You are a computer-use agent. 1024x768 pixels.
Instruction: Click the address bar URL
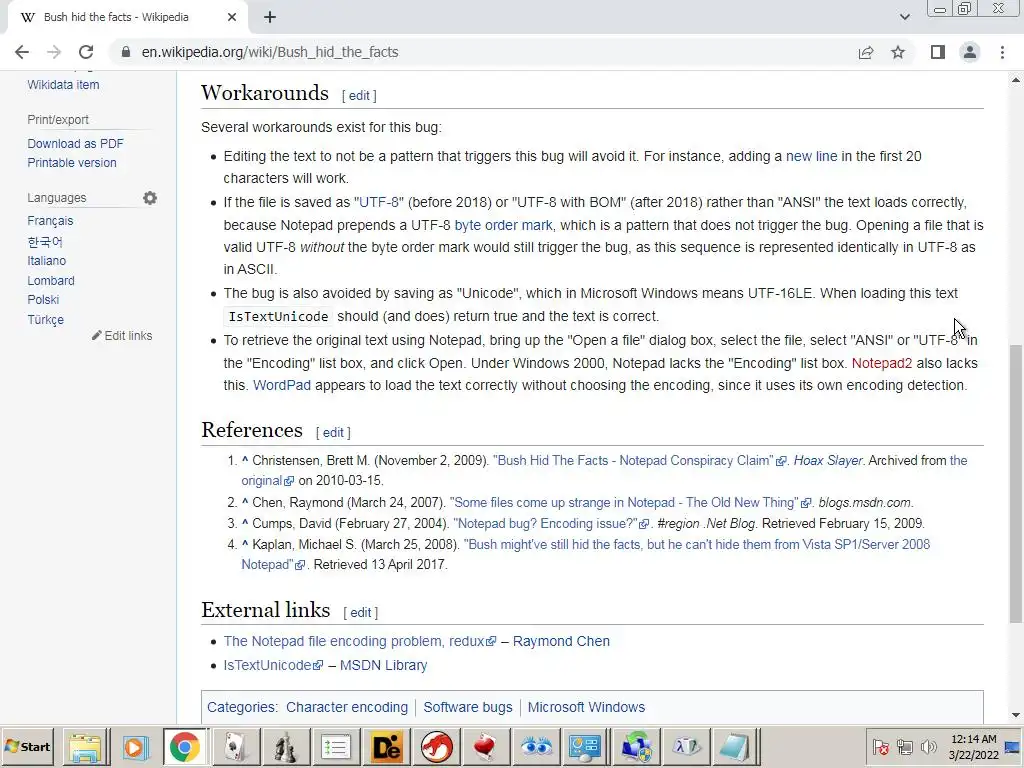click(270, 52)
